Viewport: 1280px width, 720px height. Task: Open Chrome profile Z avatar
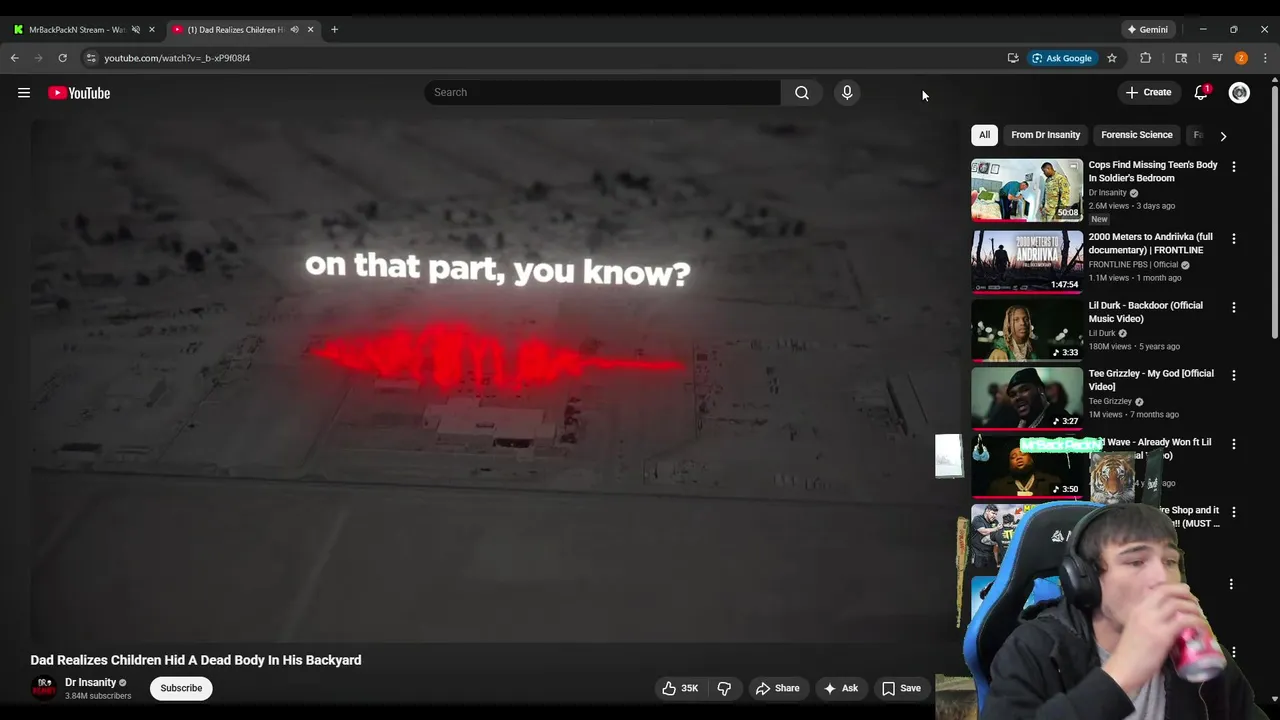click(1241, 58)
